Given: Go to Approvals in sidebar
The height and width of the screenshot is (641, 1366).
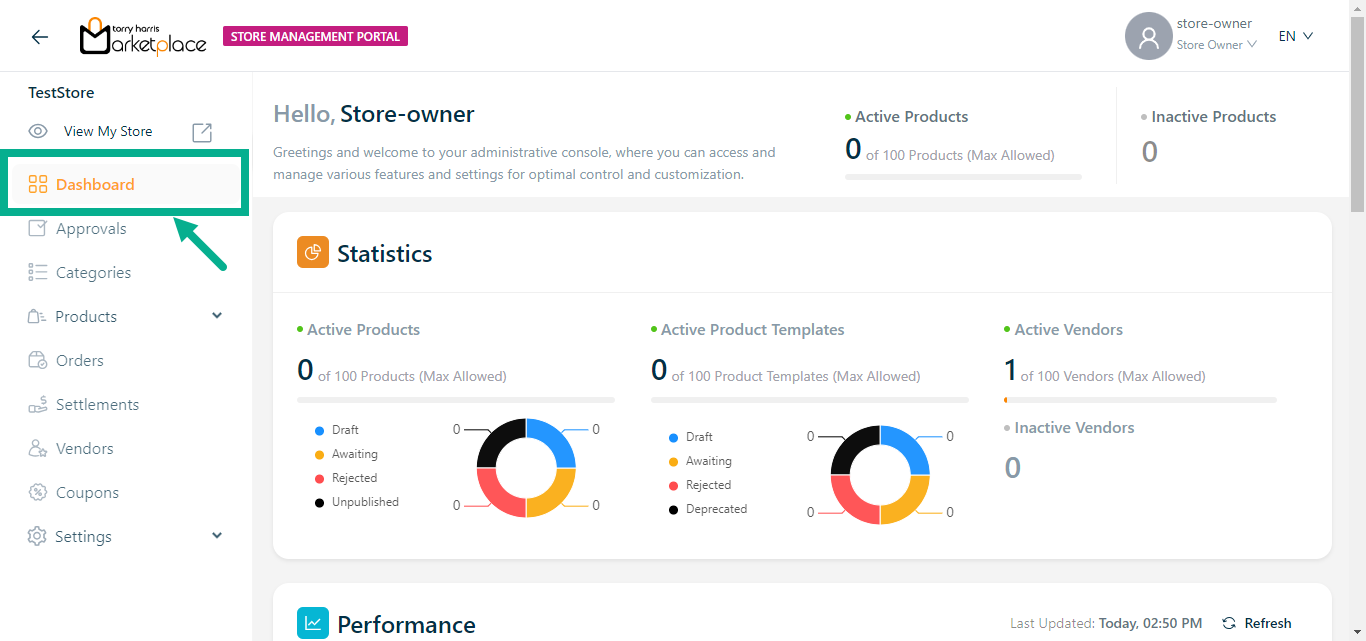Looking at the screenshot, I should [91, 229].
